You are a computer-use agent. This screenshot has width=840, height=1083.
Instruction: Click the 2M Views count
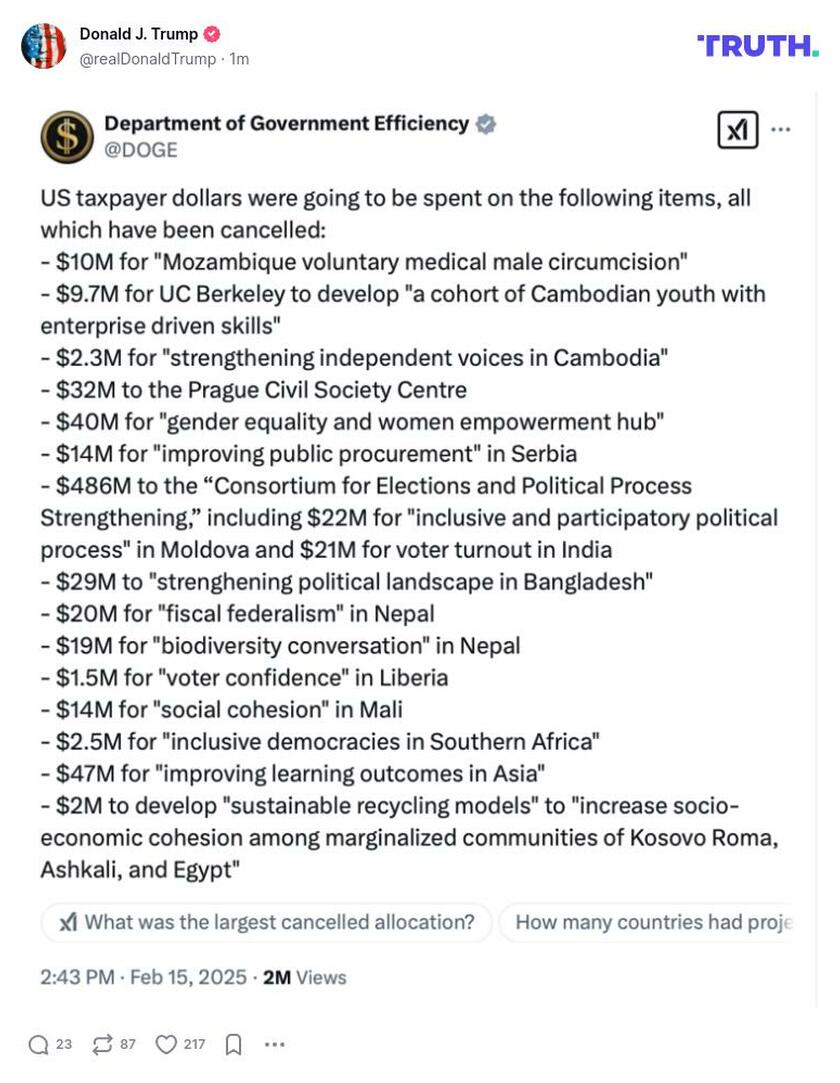(304, 977)
